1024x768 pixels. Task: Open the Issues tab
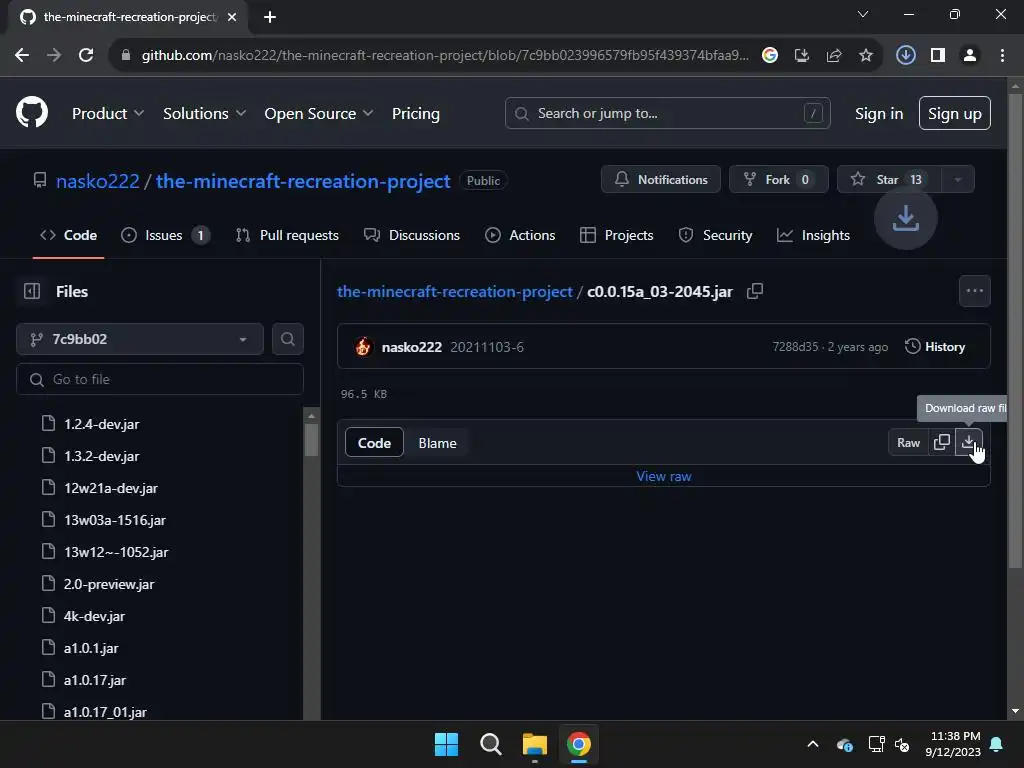(165, 235)
